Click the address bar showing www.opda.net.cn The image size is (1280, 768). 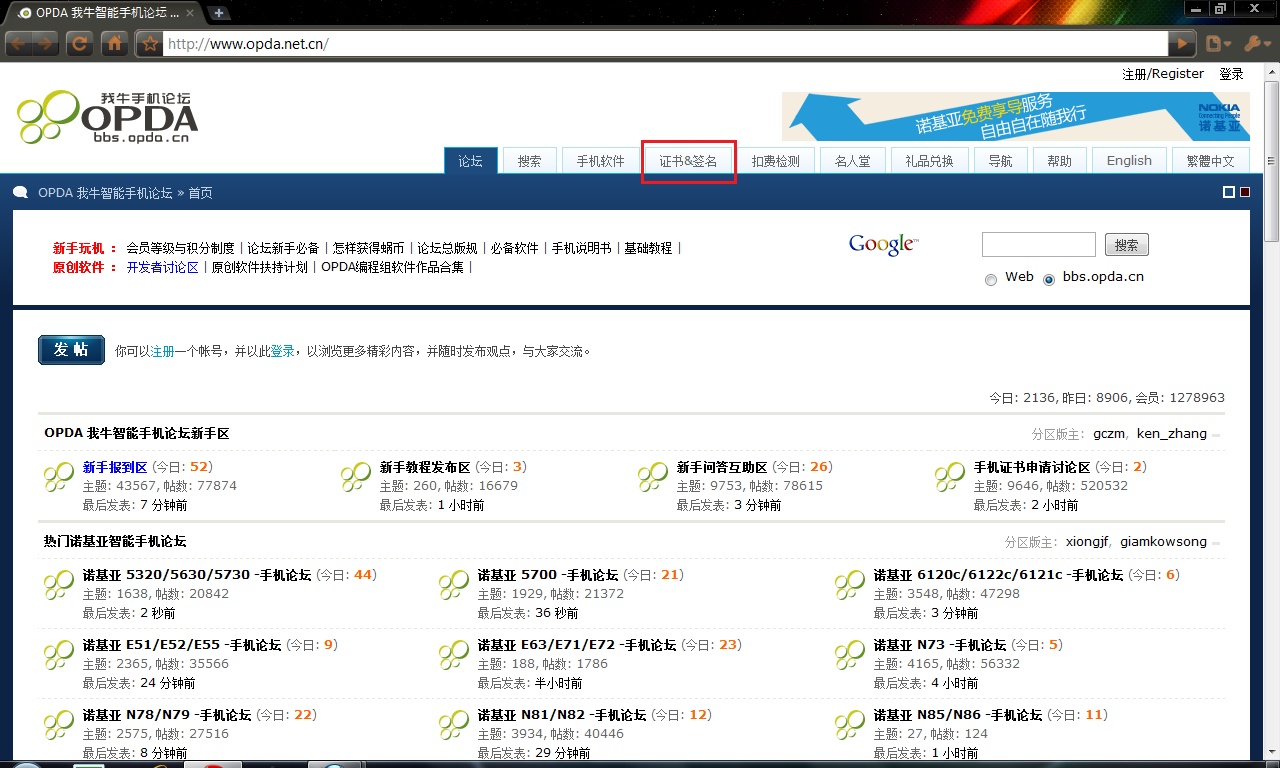pos(667,44)
